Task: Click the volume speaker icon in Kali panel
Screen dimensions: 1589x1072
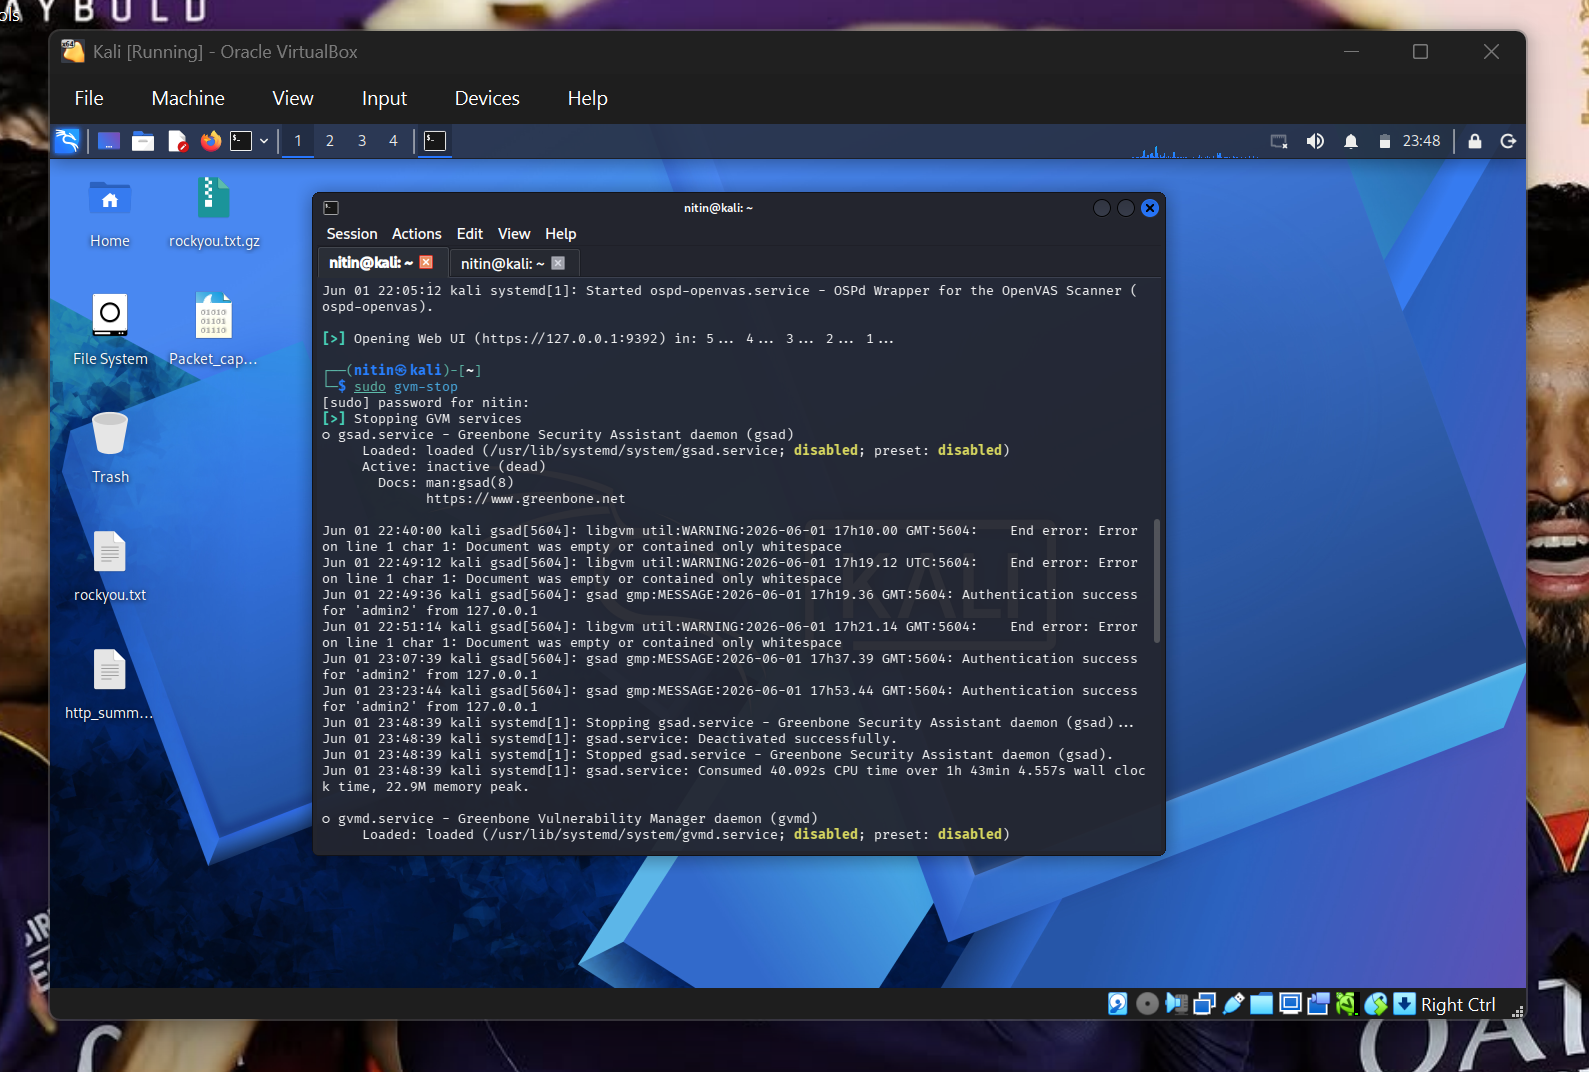Action: click(1315, 141)
